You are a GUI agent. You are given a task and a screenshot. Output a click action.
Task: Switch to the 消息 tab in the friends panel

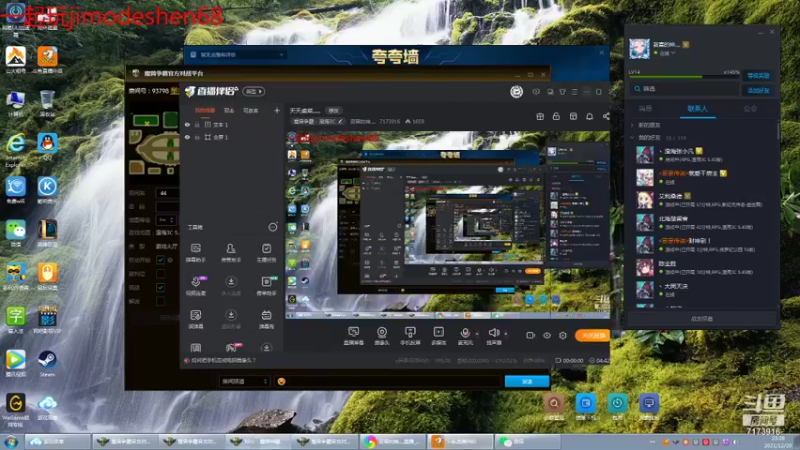645,109
